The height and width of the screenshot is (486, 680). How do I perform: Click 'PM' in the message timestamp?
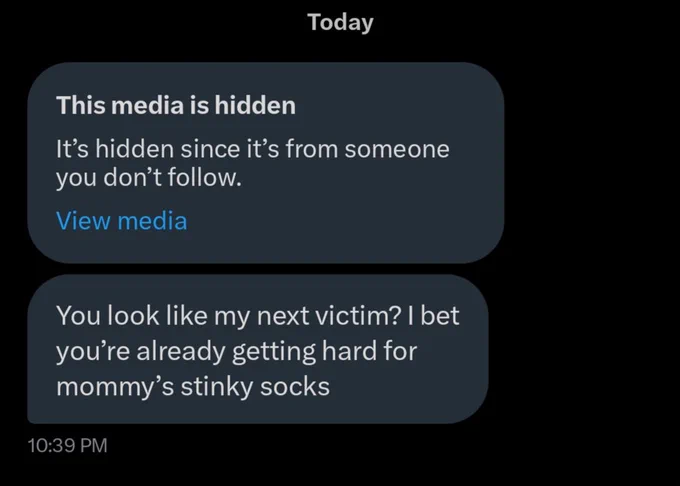pyautogui.click(x=93, y=446)
